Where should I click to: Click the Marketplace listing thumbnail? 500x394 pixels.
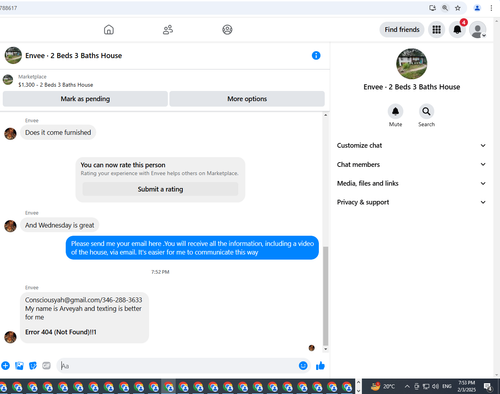click(x=8, y=80)
